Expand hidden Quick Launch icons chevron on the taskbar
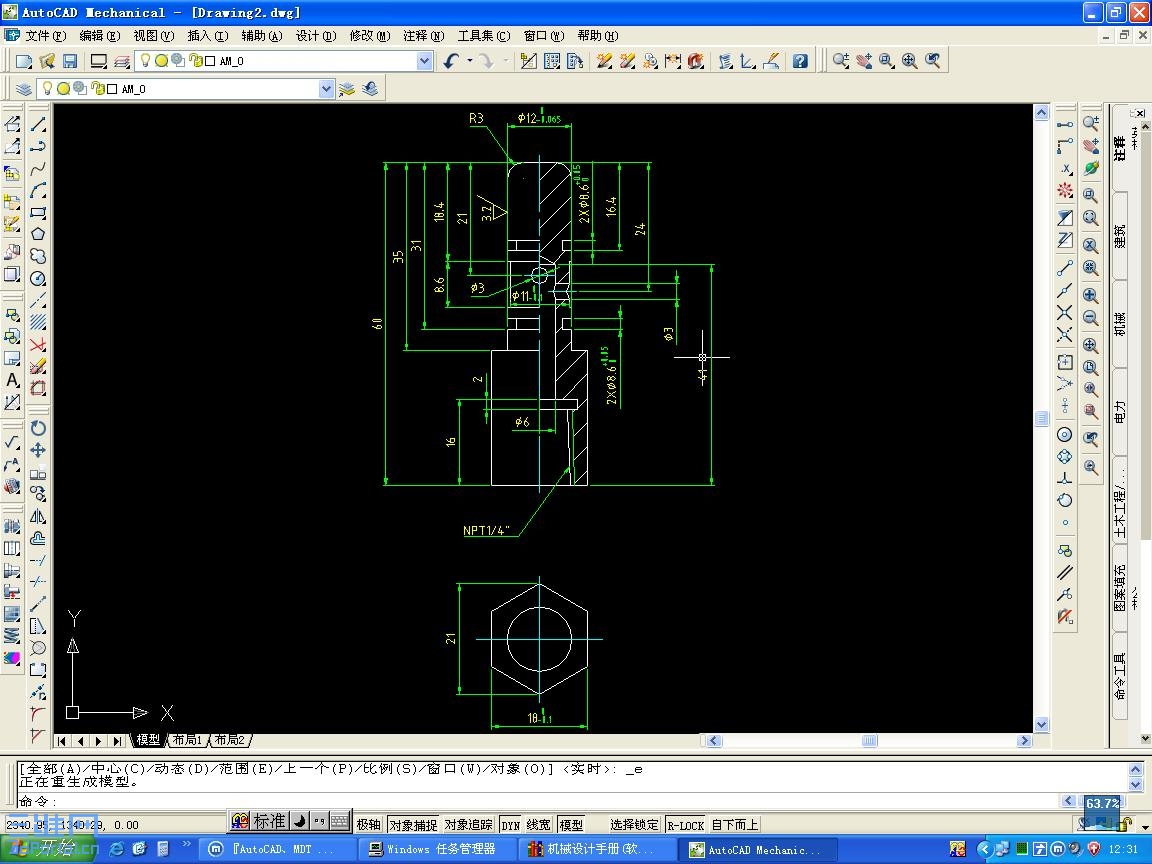This screenshot has width=1152, height=864. click(187, 844)
